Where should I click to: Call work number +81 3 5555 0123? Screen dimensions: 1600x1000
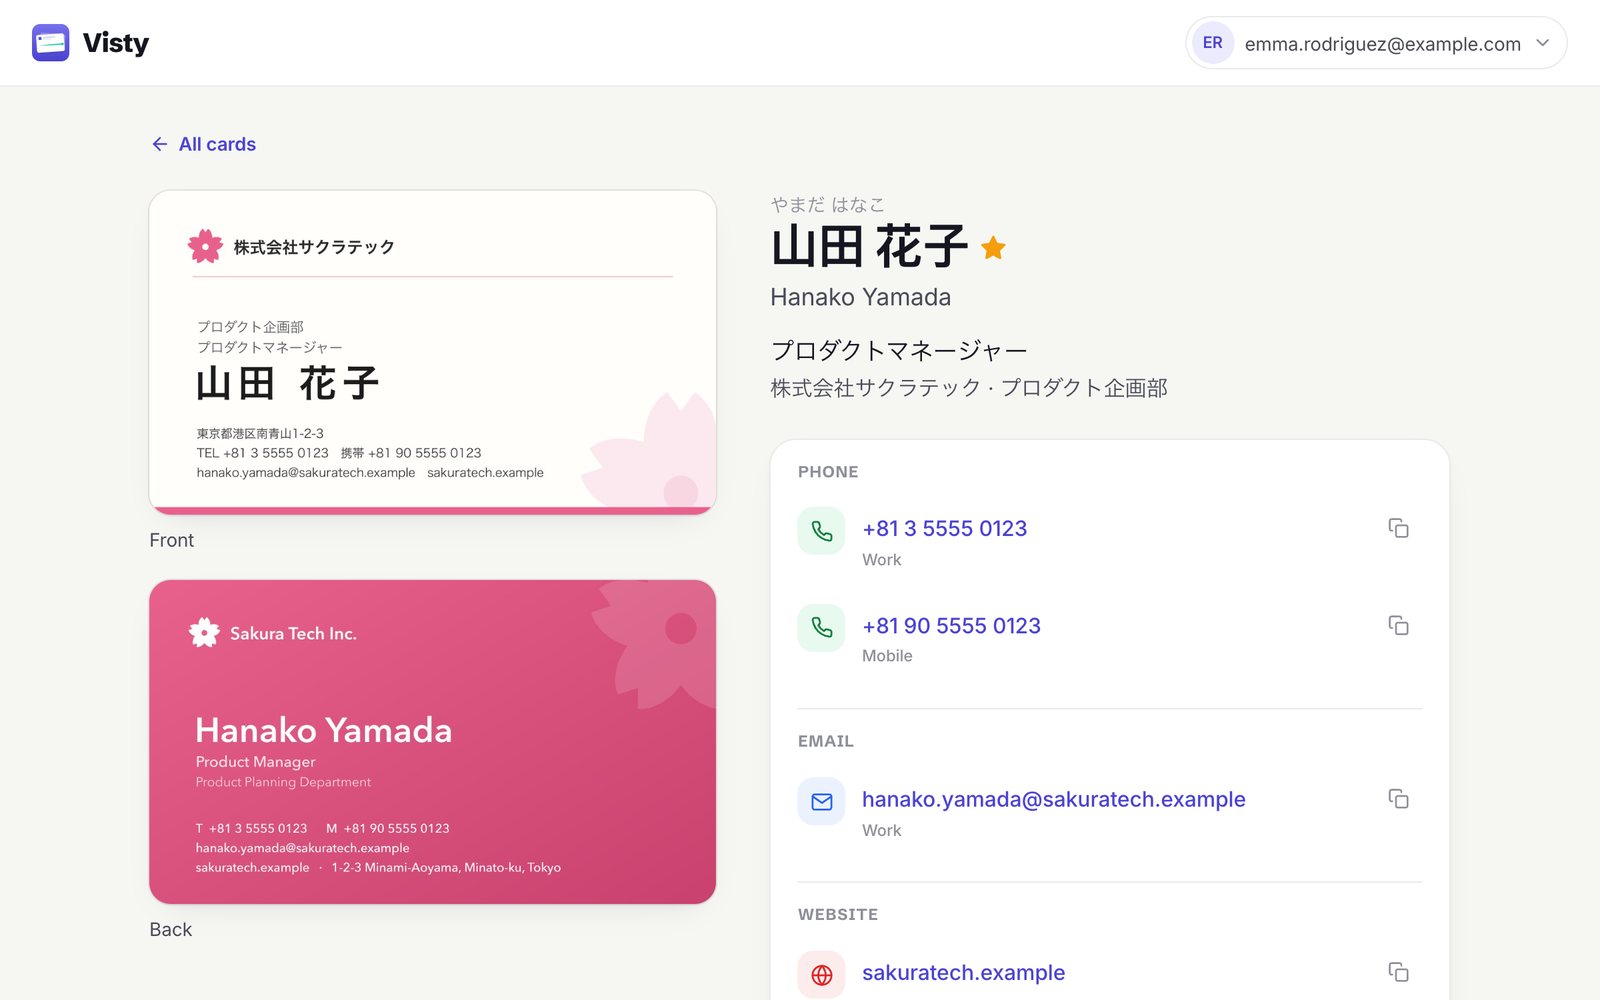[x=945, y=528]
